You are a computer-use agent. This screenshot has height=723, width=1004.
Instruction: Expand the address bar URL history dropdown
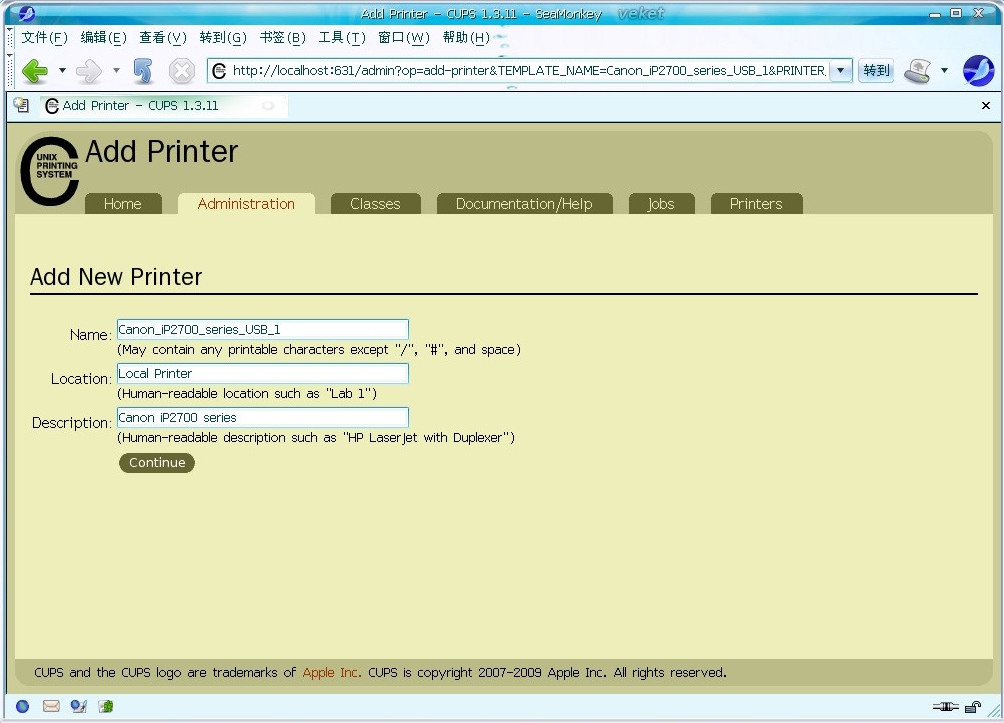click(841, 70)
